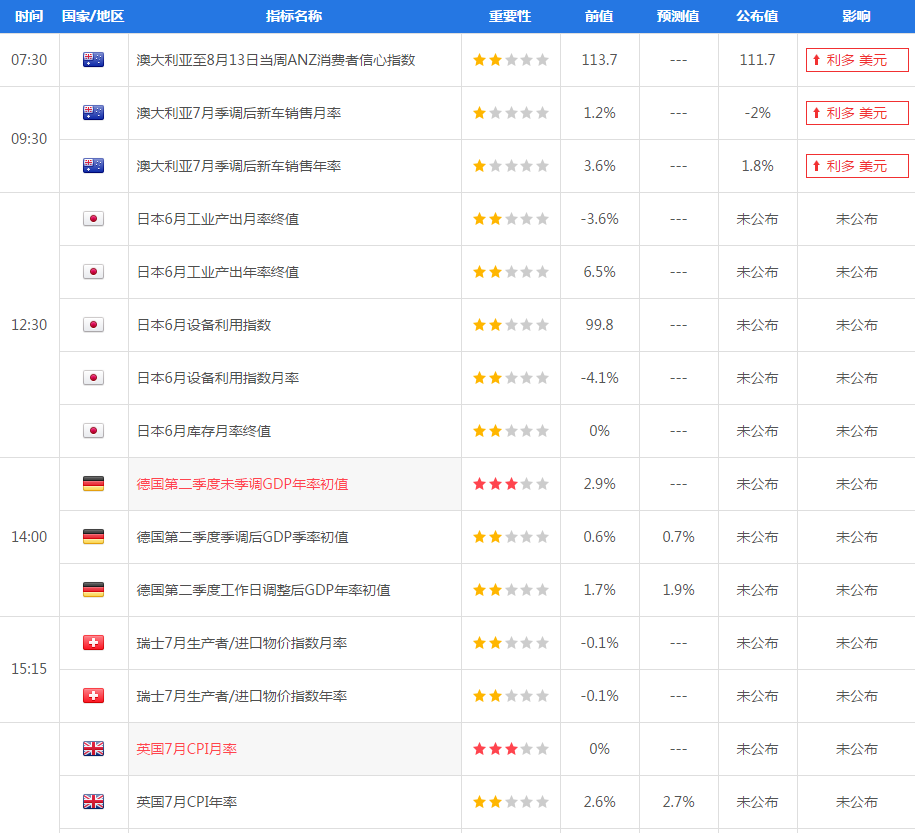Click star rating for ANZ消费者信心指数 row

(511, 60)
